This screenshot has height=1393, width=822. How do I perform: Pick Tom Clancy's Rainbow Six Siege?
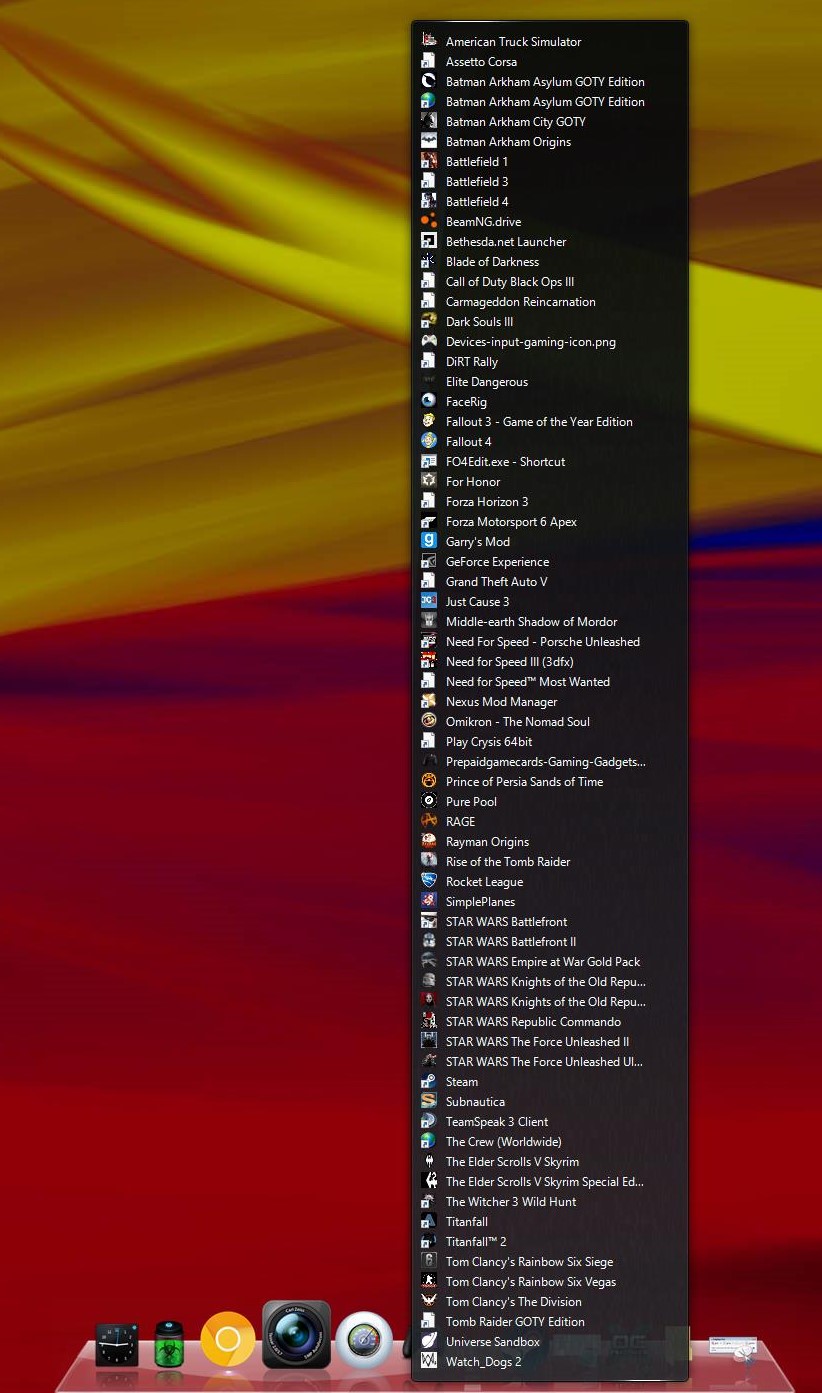point(529,1262)
